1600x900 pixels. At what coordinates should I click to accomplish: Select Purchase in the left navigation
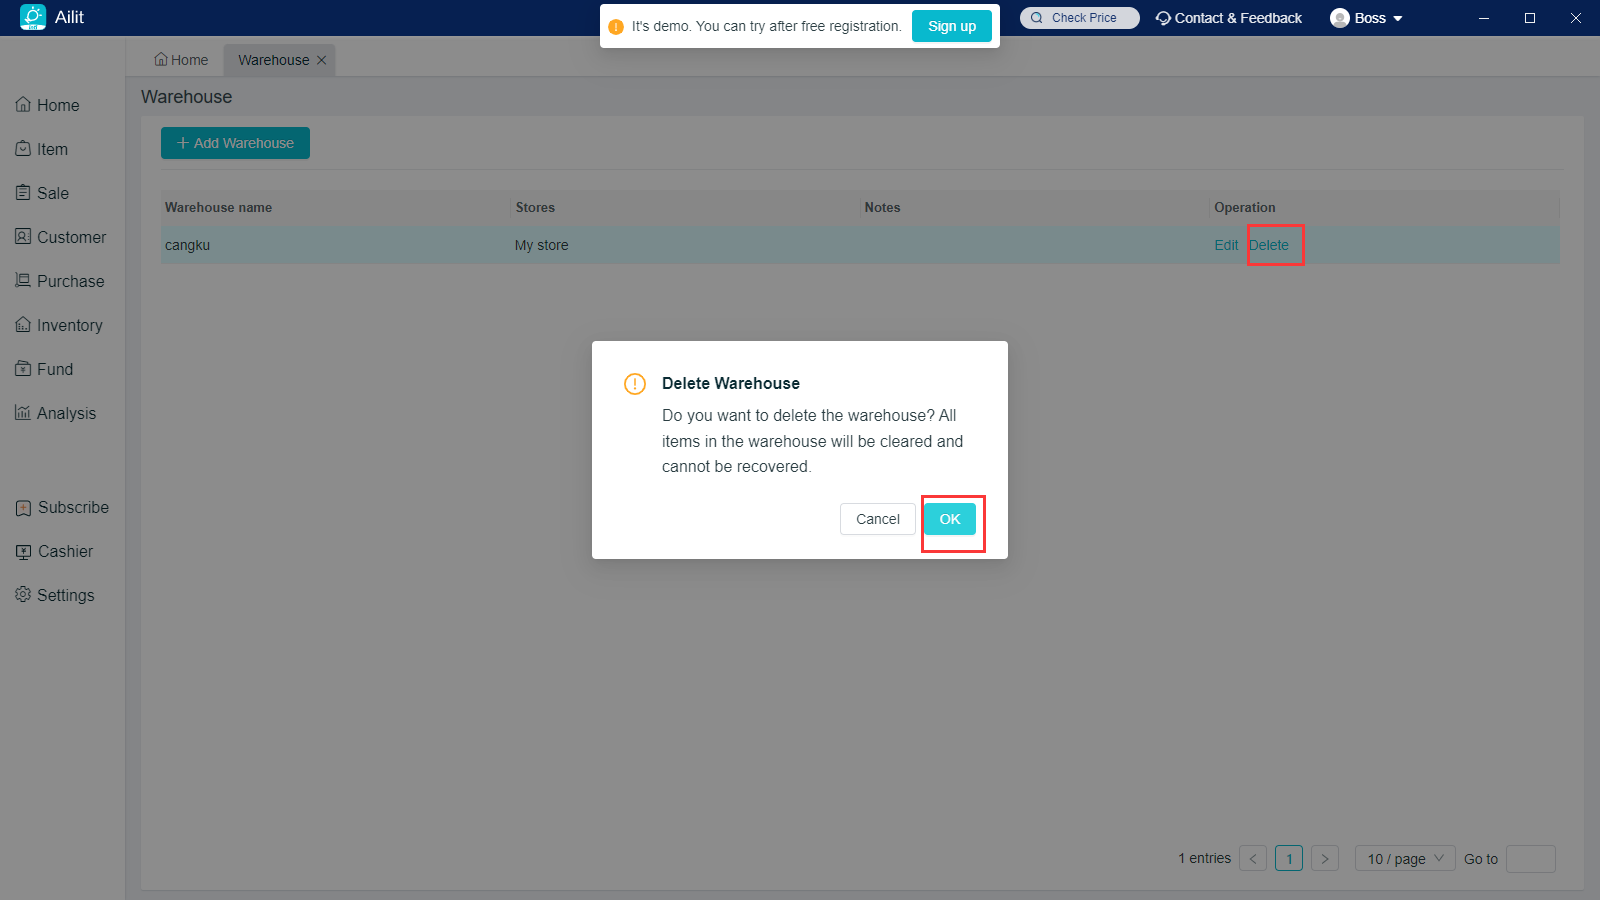pyautogui.click(x=70, y=281)
